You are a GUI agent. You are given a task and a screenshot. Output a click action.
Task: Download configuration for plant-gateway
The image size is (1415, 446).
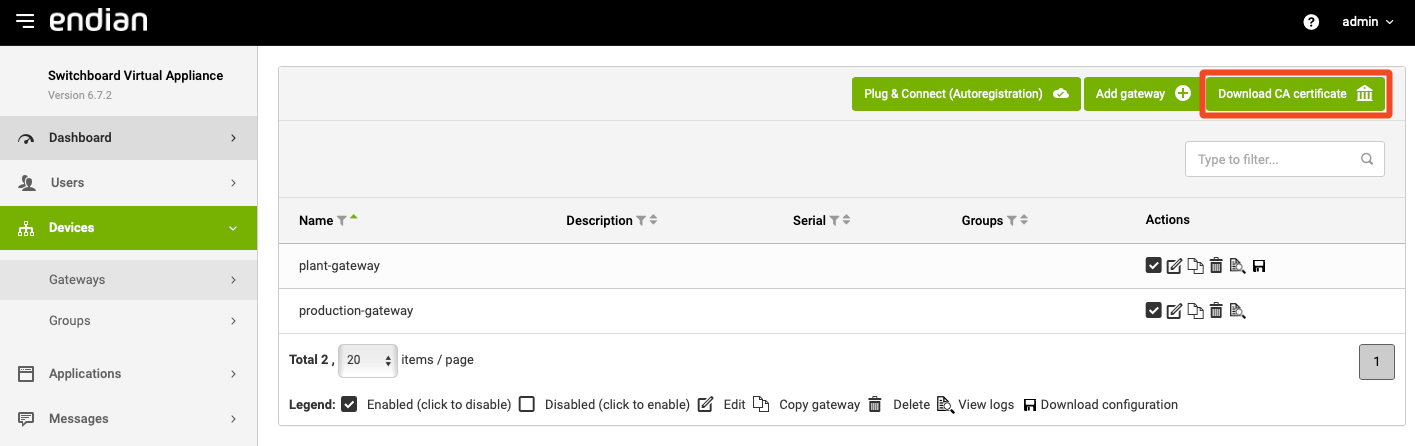(1259, 266)
